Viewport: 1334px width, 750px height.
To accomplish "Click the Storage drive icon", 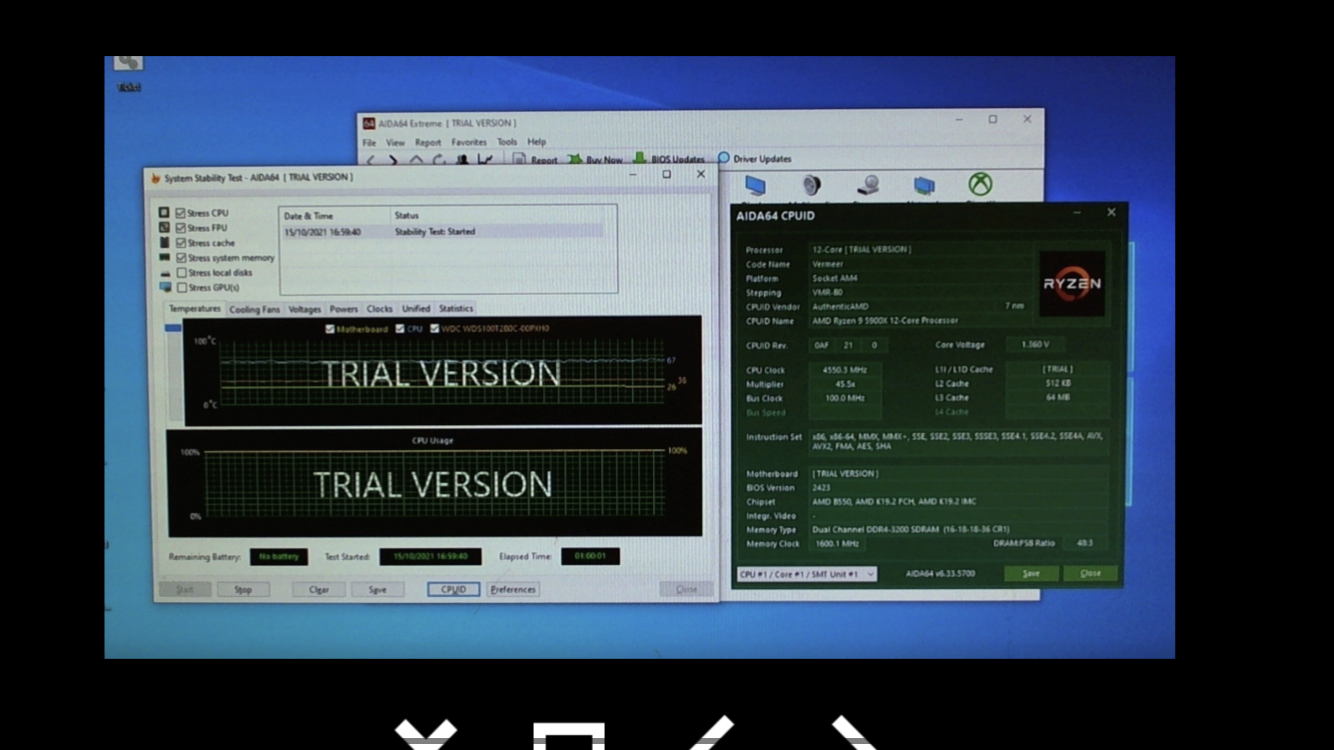I will click(868, 186).
